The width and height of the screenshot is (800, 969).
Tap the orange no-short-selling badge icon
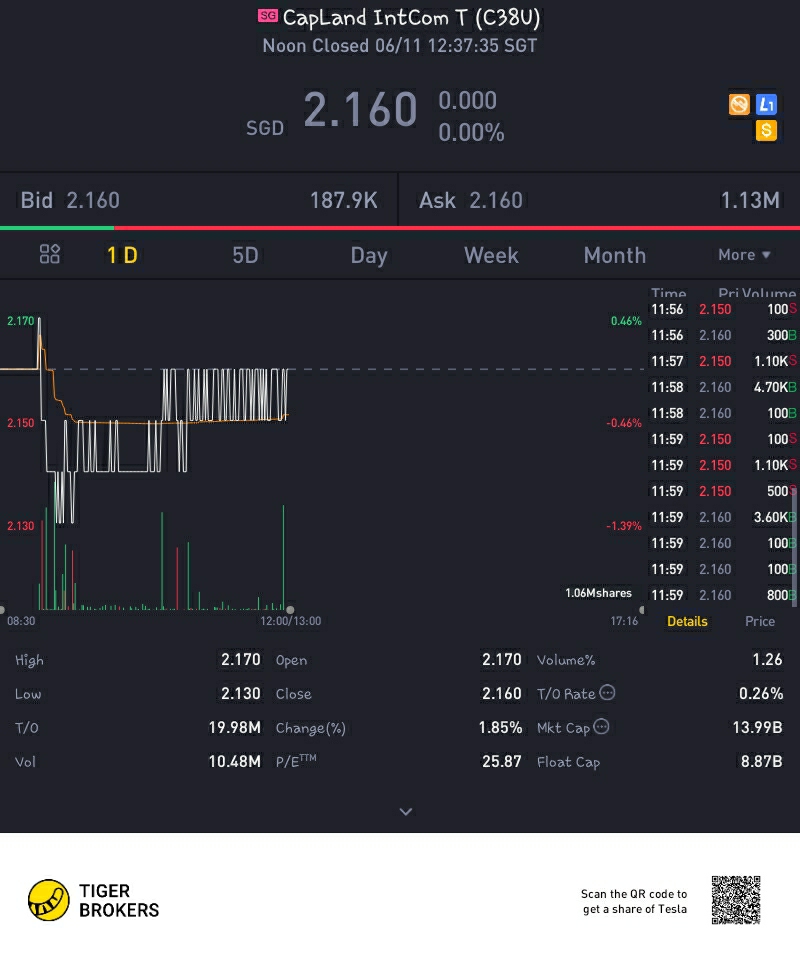point(739,104)
